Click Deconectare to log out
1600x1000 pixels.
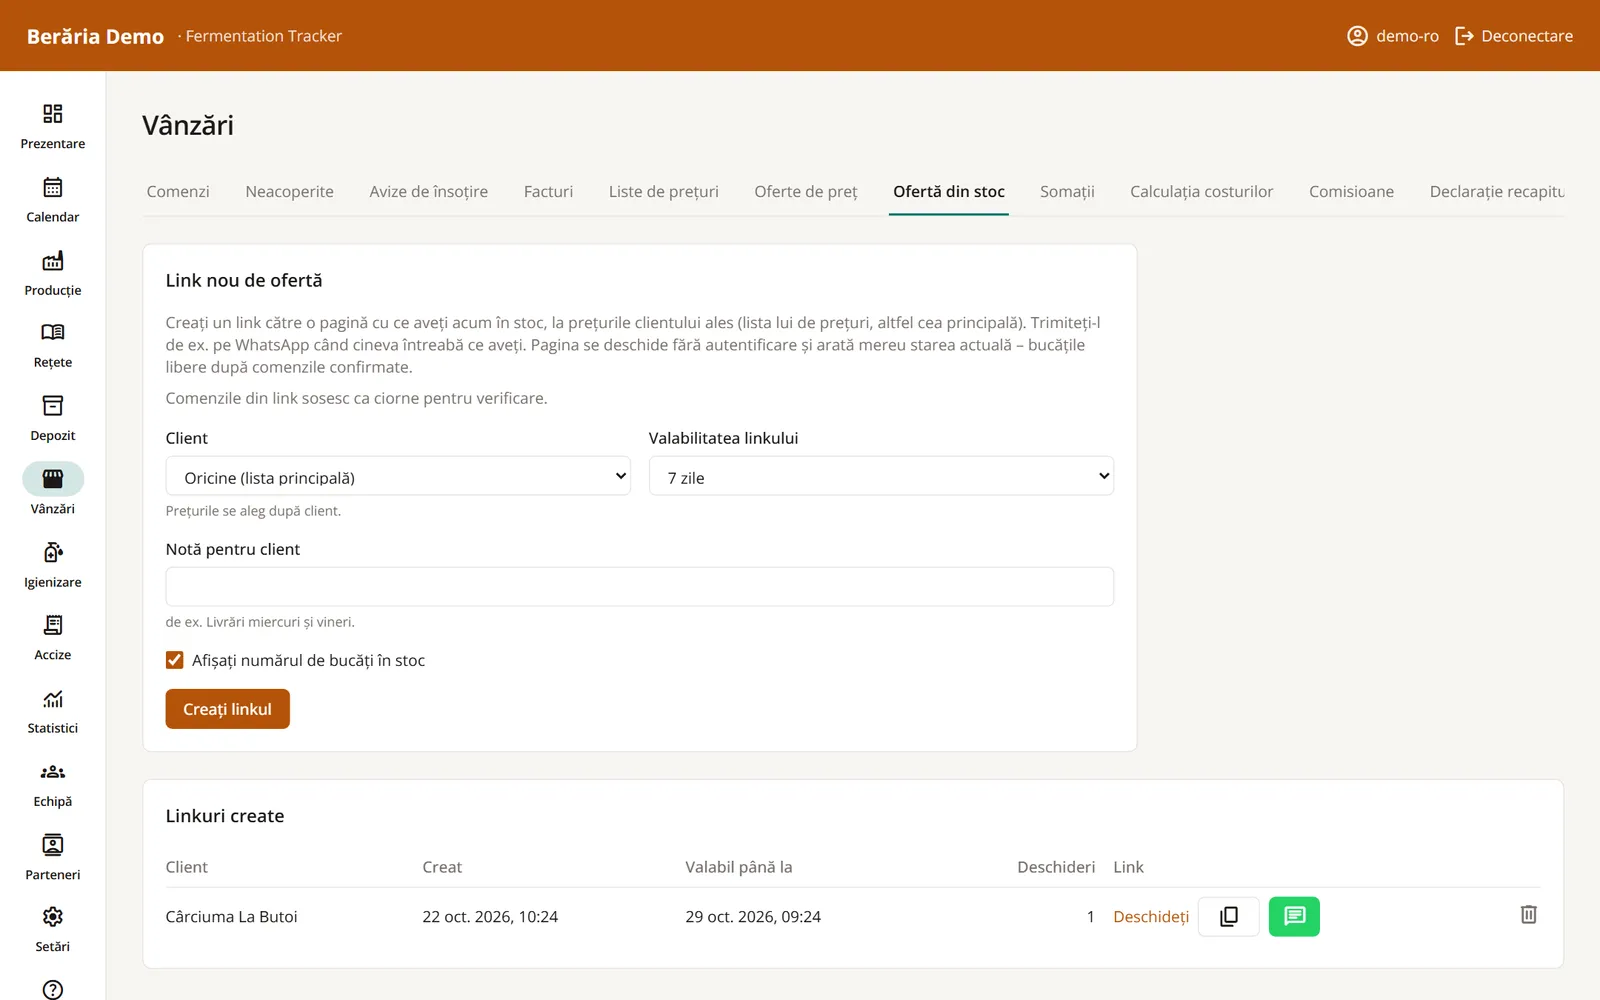(1514, 36)
